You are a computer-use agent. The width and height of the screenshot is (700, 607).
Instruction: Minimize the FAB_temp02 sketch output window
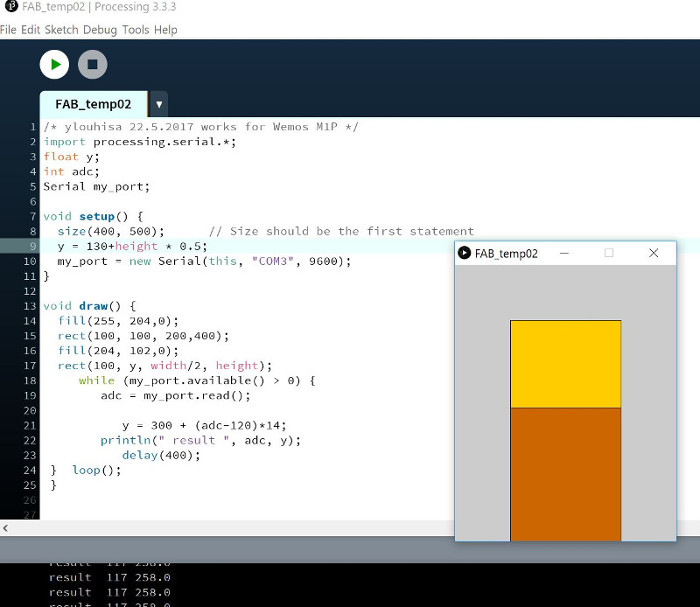click(x=564, y=254)
